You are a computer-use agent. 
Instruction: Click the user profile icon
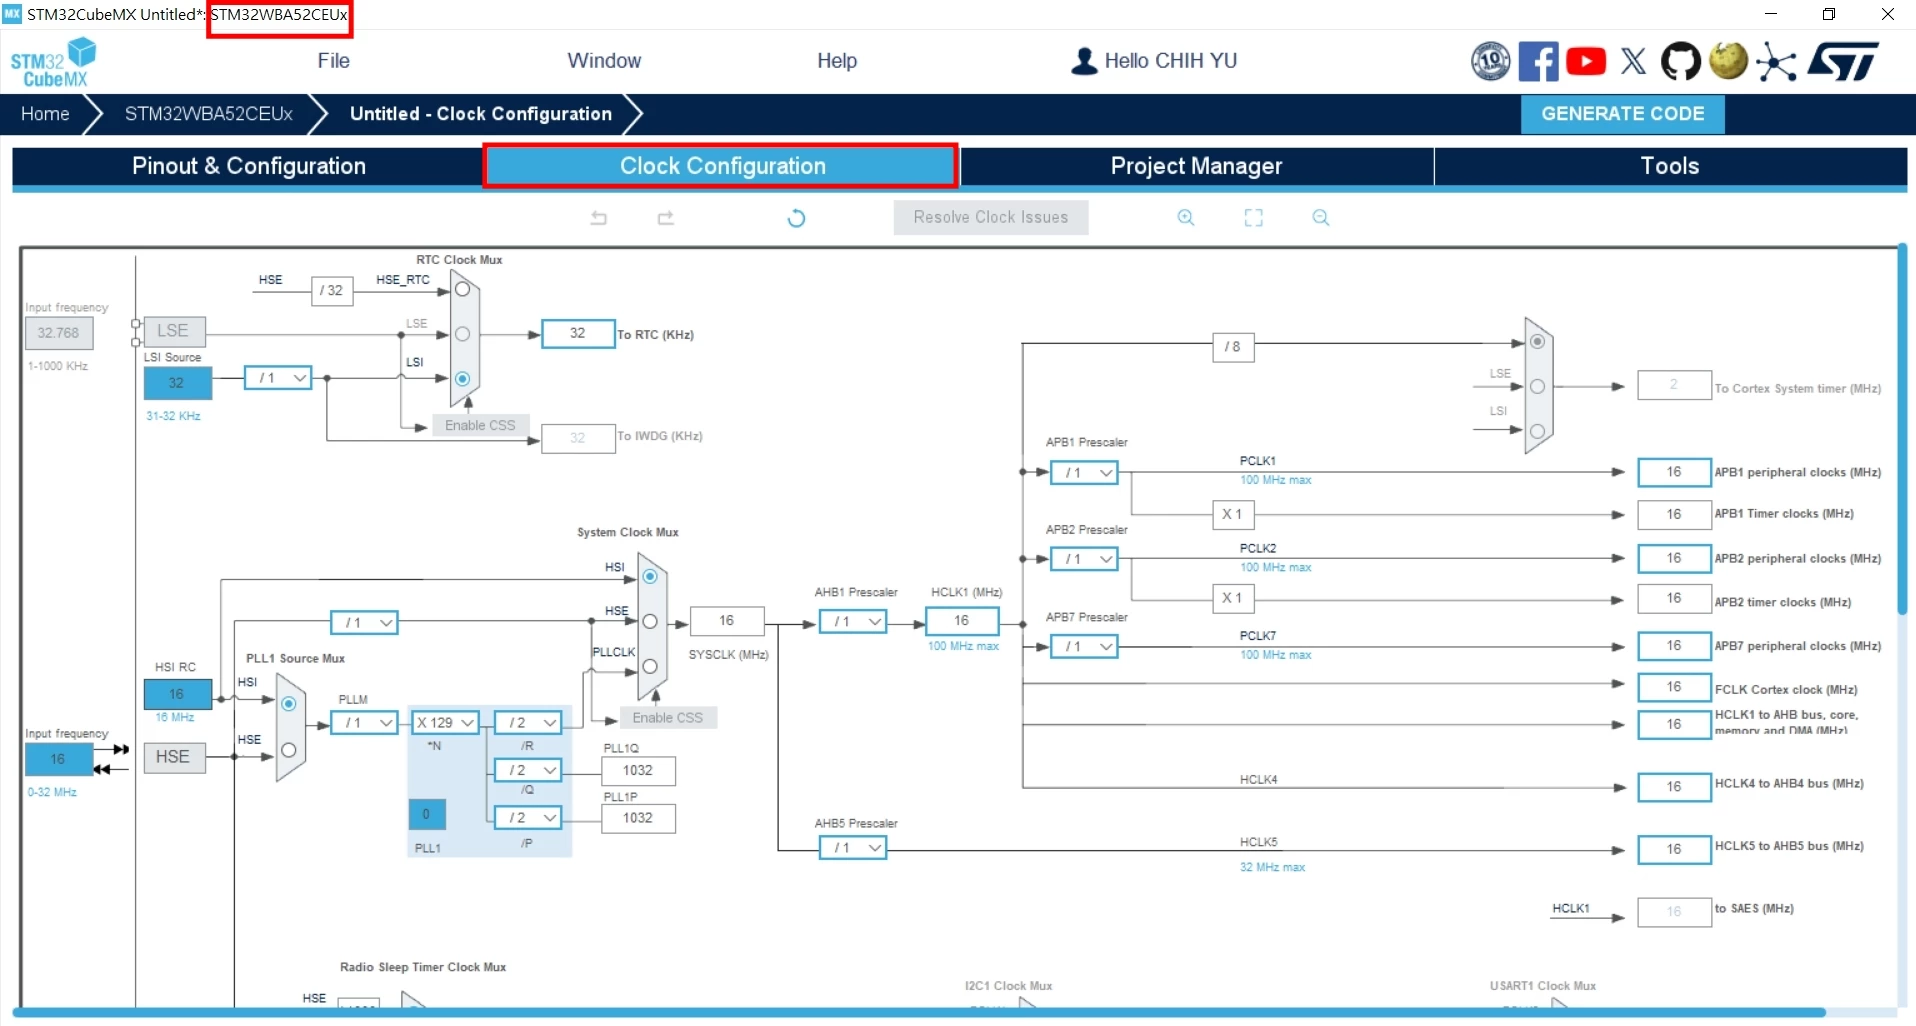1084,61
